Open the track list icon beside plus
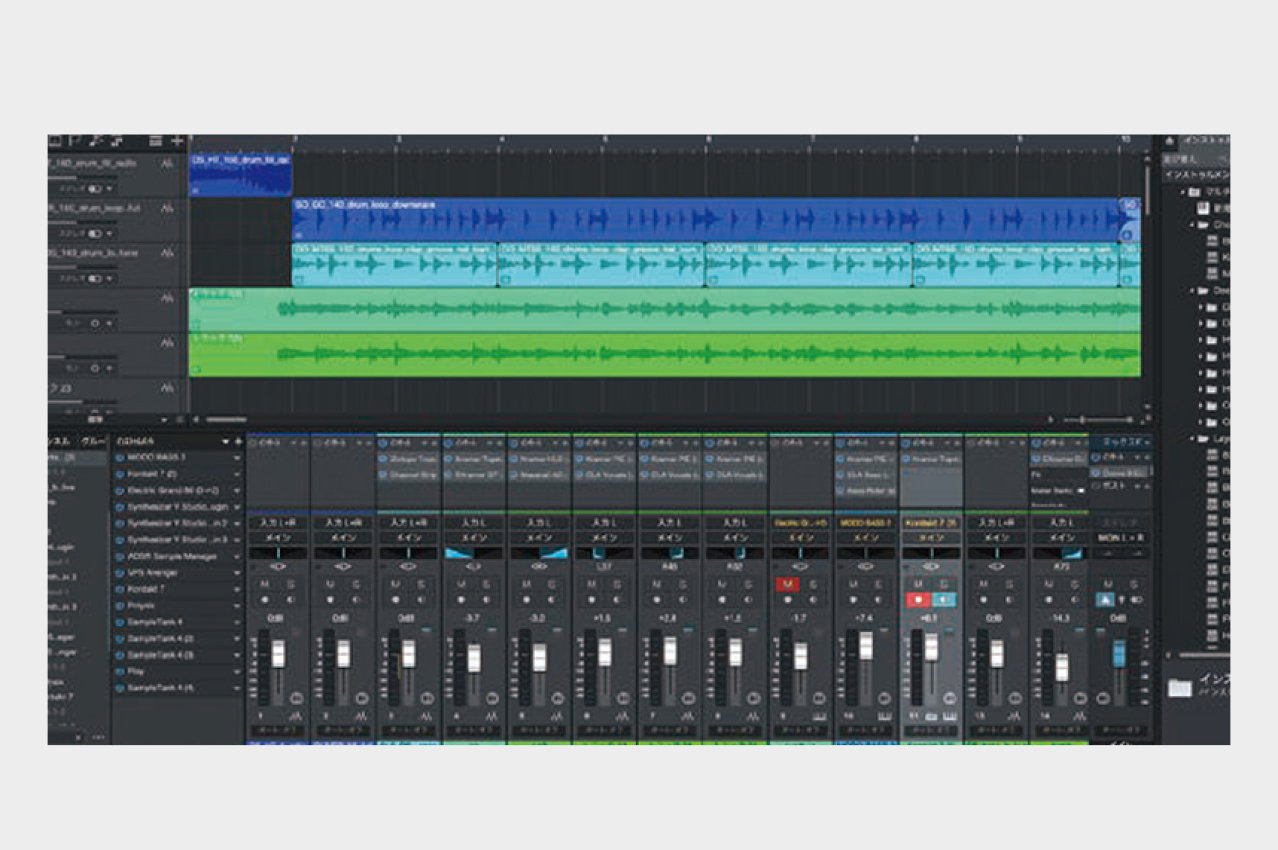The image size is (1278, 850). pyautogui.click(x=155, y=142)
